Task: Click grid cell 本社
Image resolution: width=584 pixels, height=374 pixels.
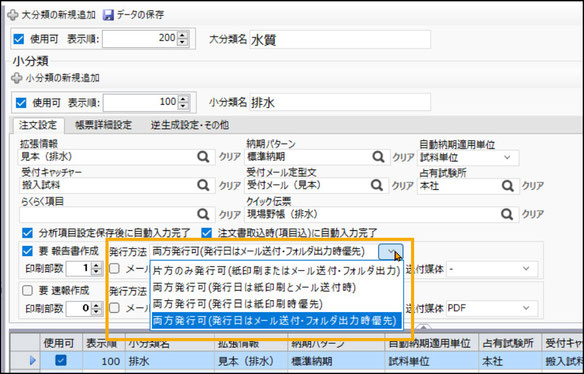Action: [x=509, y=361]
